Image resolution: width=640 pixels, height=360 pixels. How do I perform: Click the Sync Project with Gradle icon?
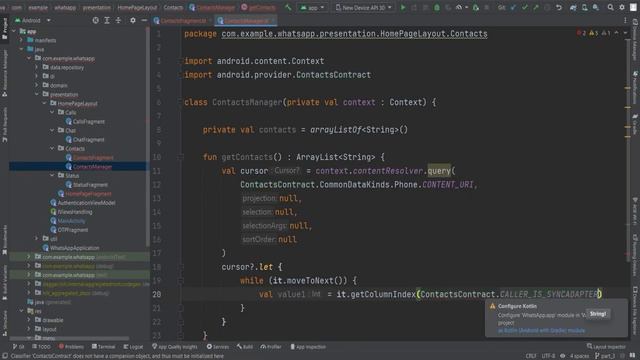pos(573,7)
